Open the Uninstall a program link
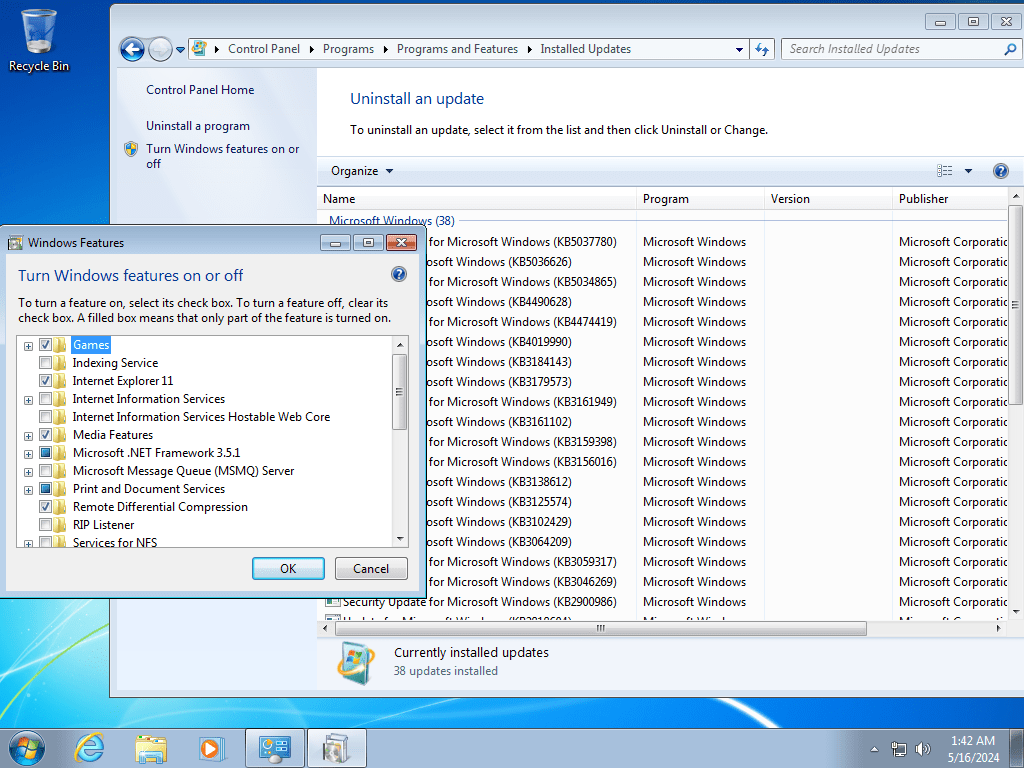The height and width of the screenshot is (768, 1024). tap(198, 126)
